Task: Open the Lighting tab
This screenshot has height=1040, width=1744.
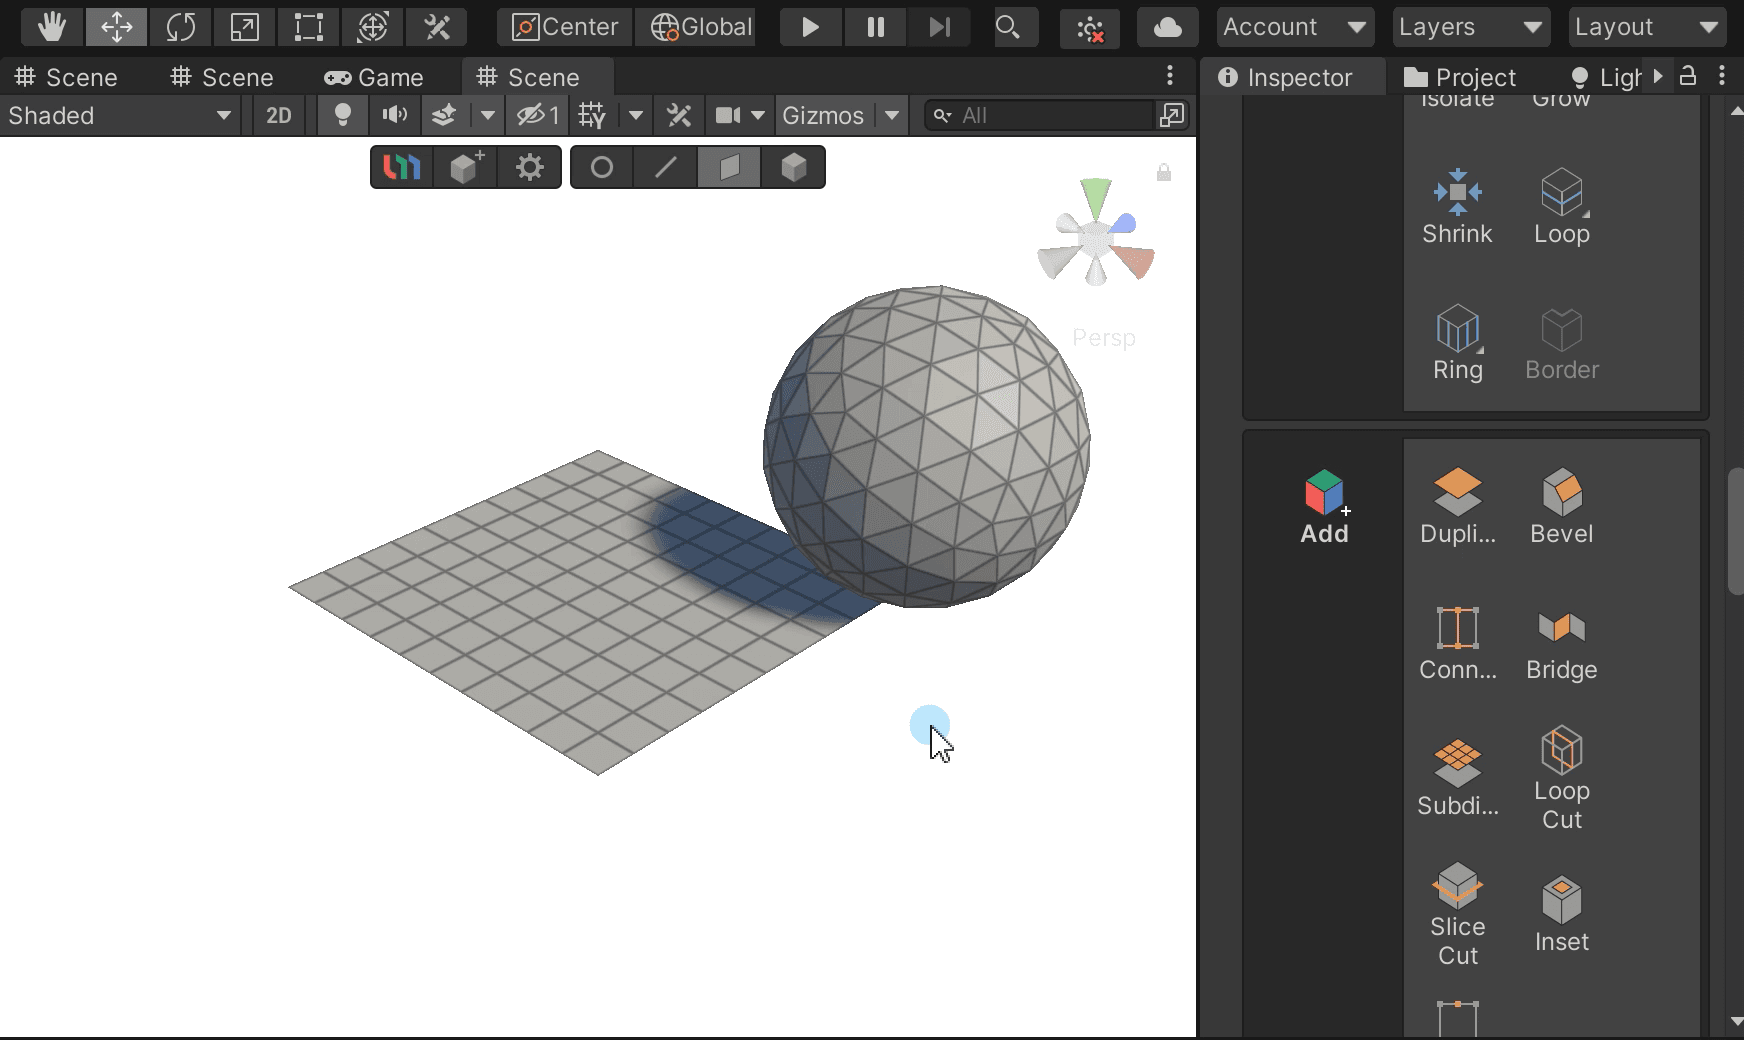Action: [x=1606, y=77]
